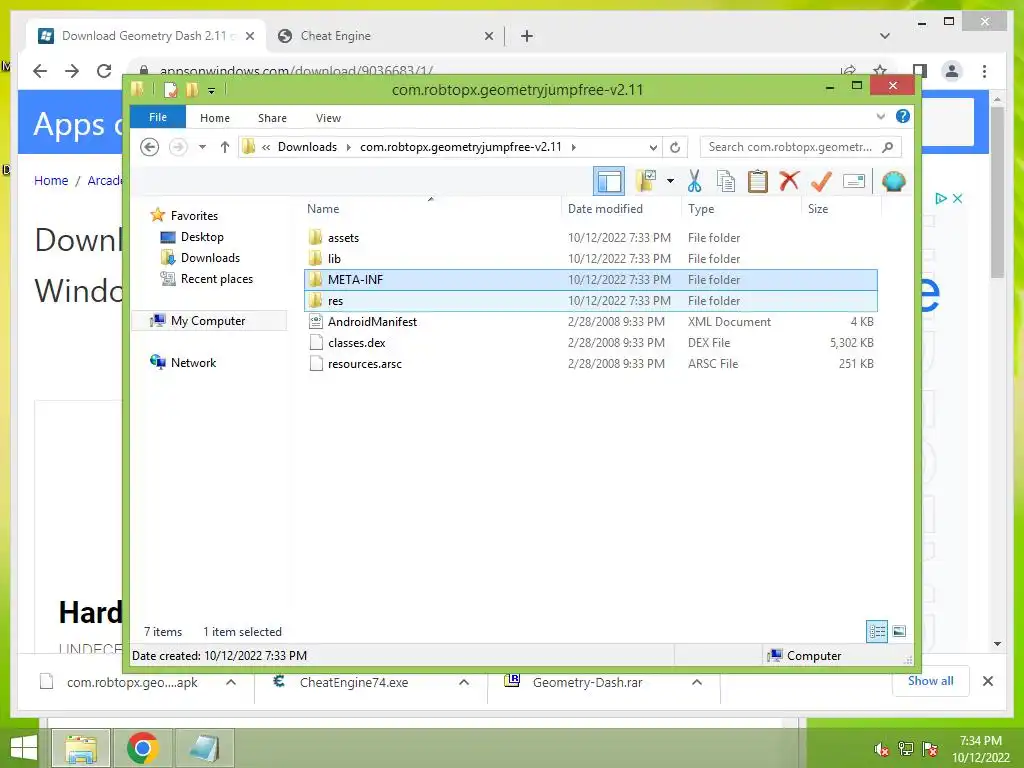
Task: Select the resources.arsc file
Action: pyautogui.click(x=590, y=363)
